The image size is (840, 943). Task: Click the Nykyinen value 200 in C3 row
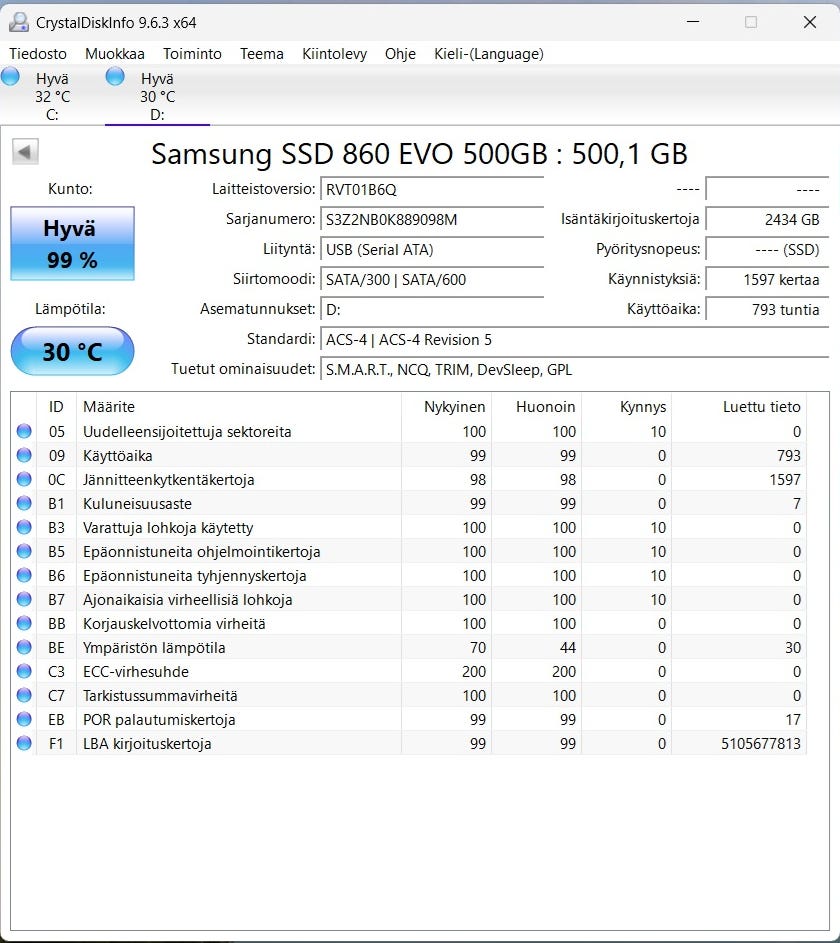coord(474,672)
